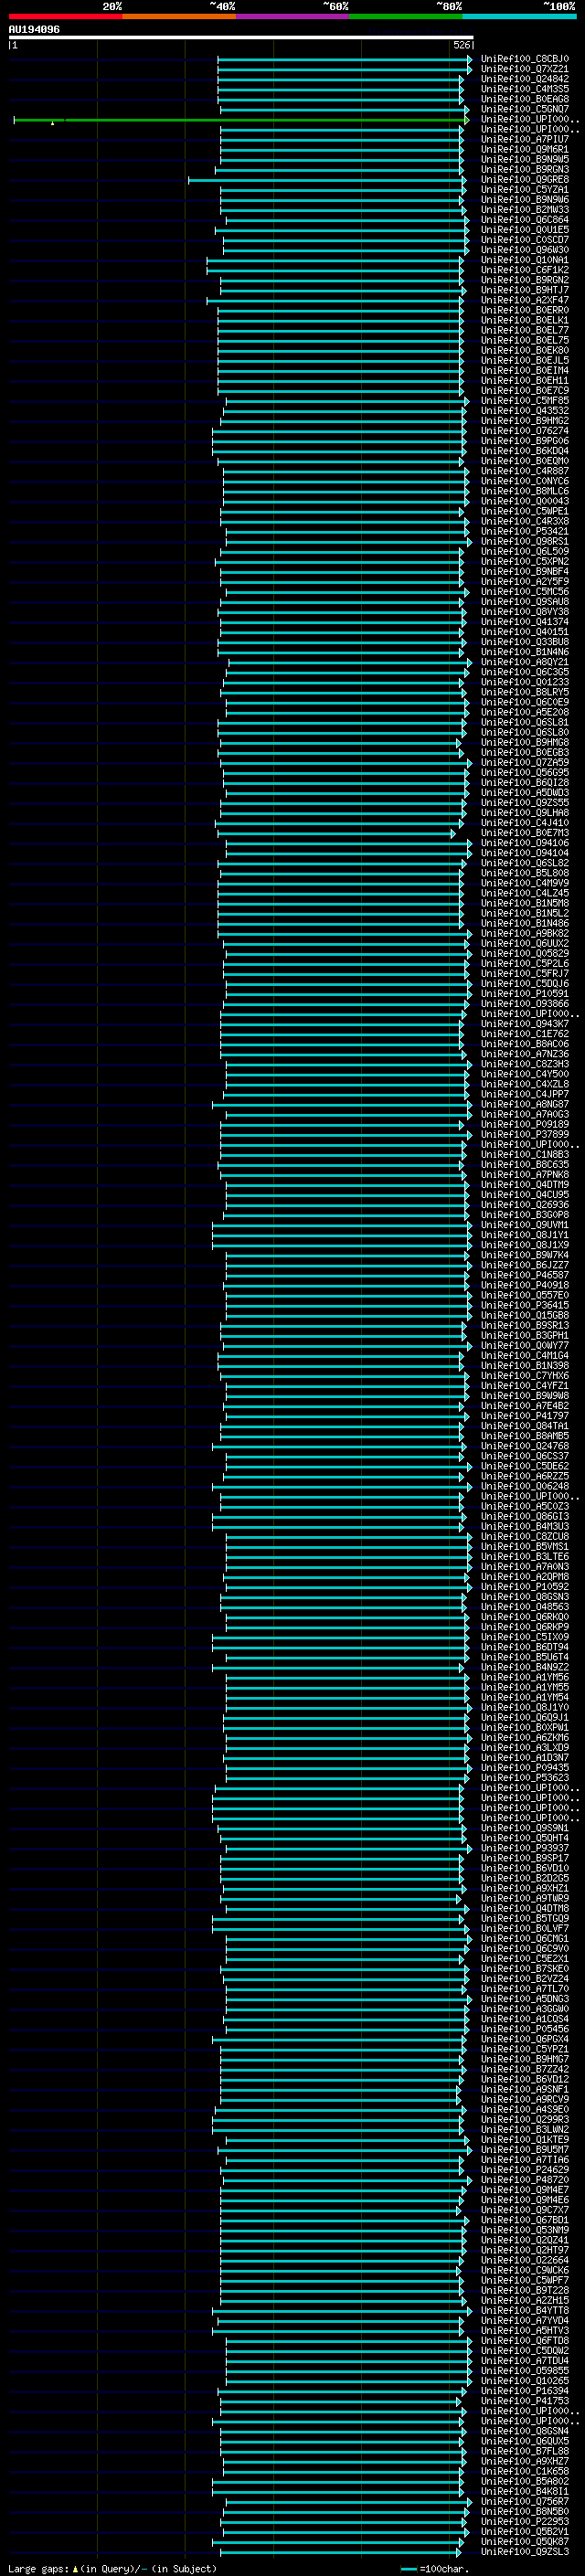Select hit label UniRef100_Q06248
This screenshot has width=585, height=2576.
point(524,1486)
